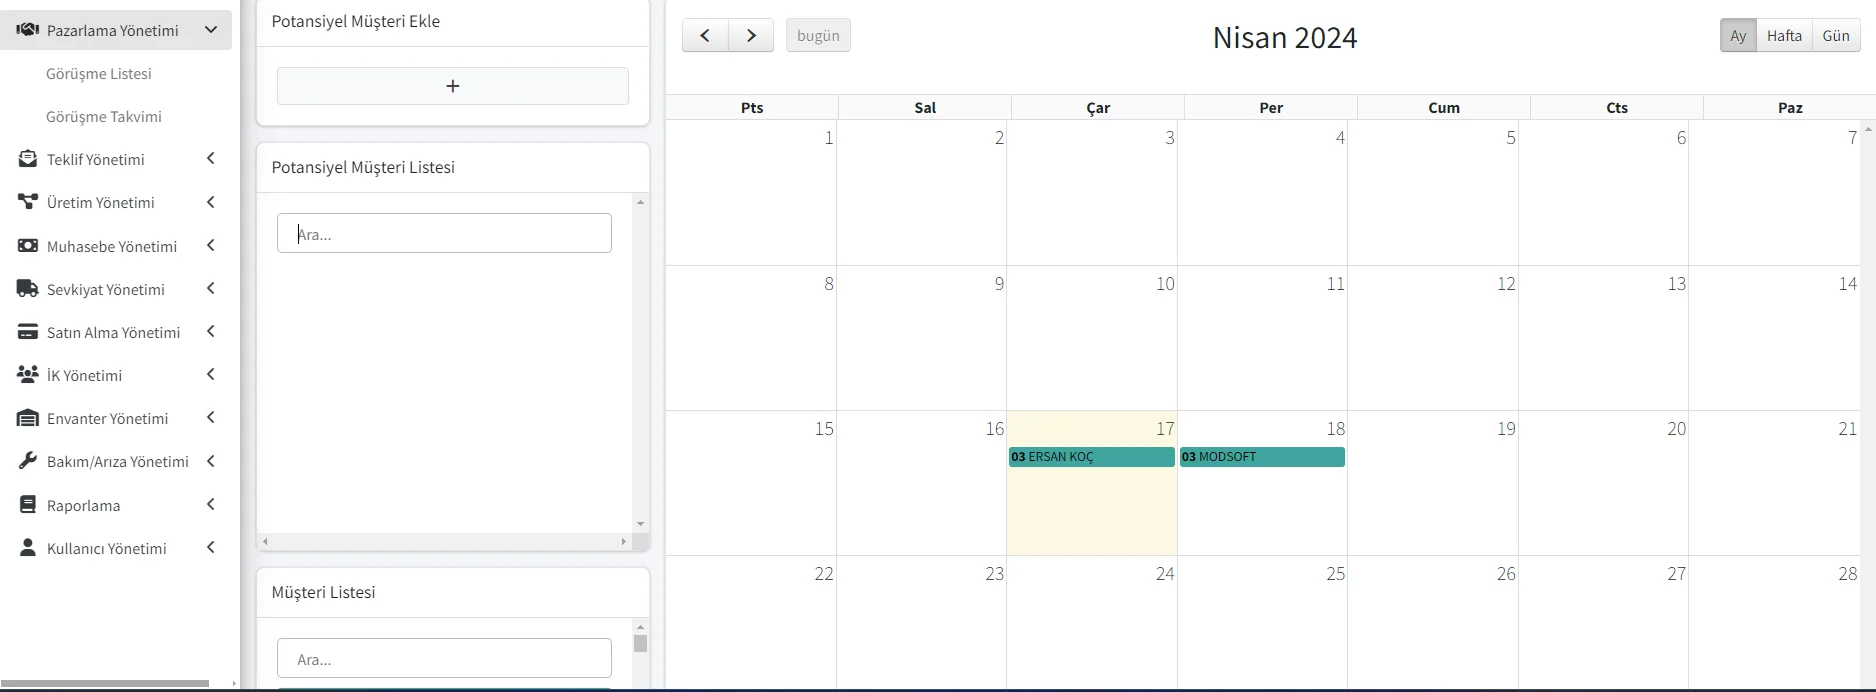Click the Satın Alma Yönetimi card icon

coord(28,332)
